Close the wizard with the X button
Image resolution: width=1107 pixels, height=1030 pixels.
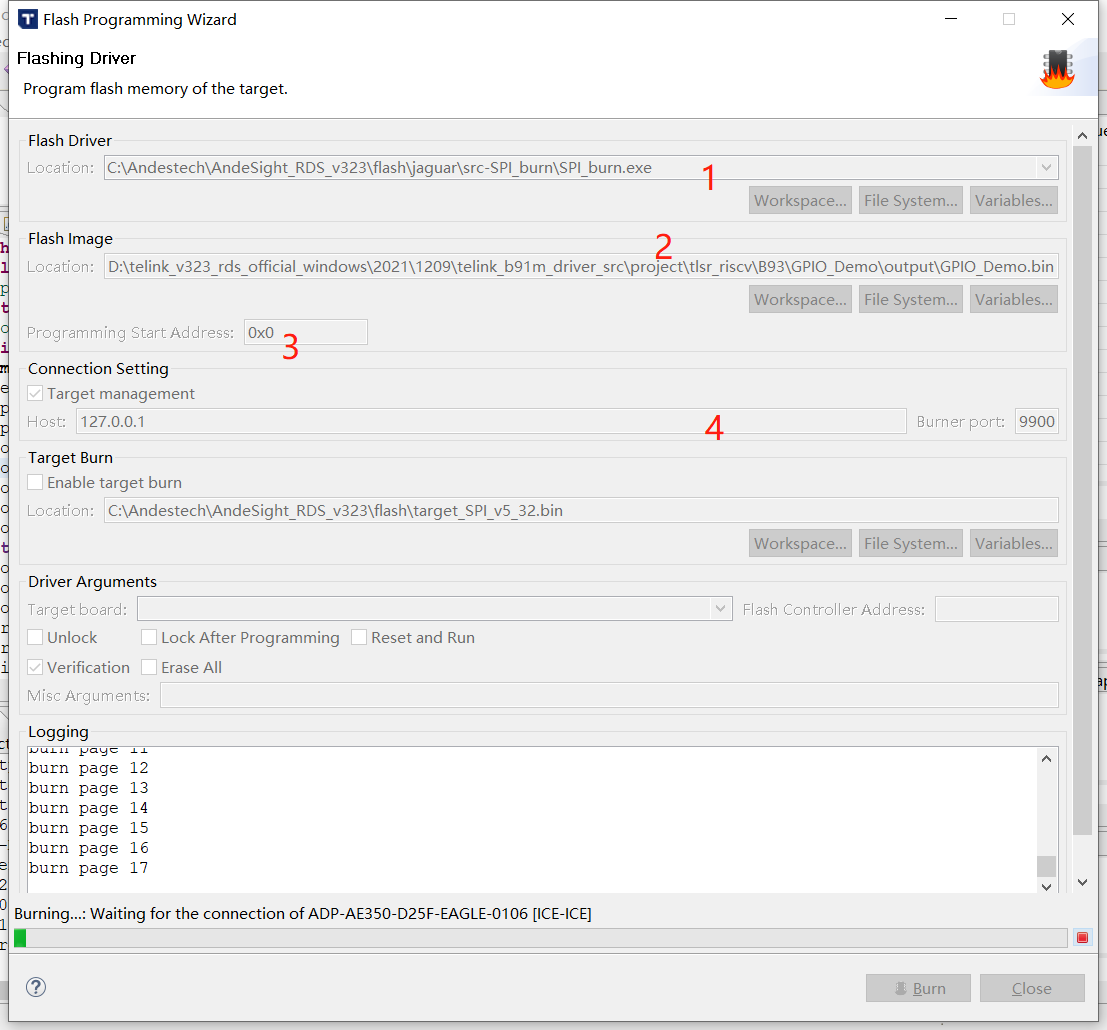point(1068,19)
